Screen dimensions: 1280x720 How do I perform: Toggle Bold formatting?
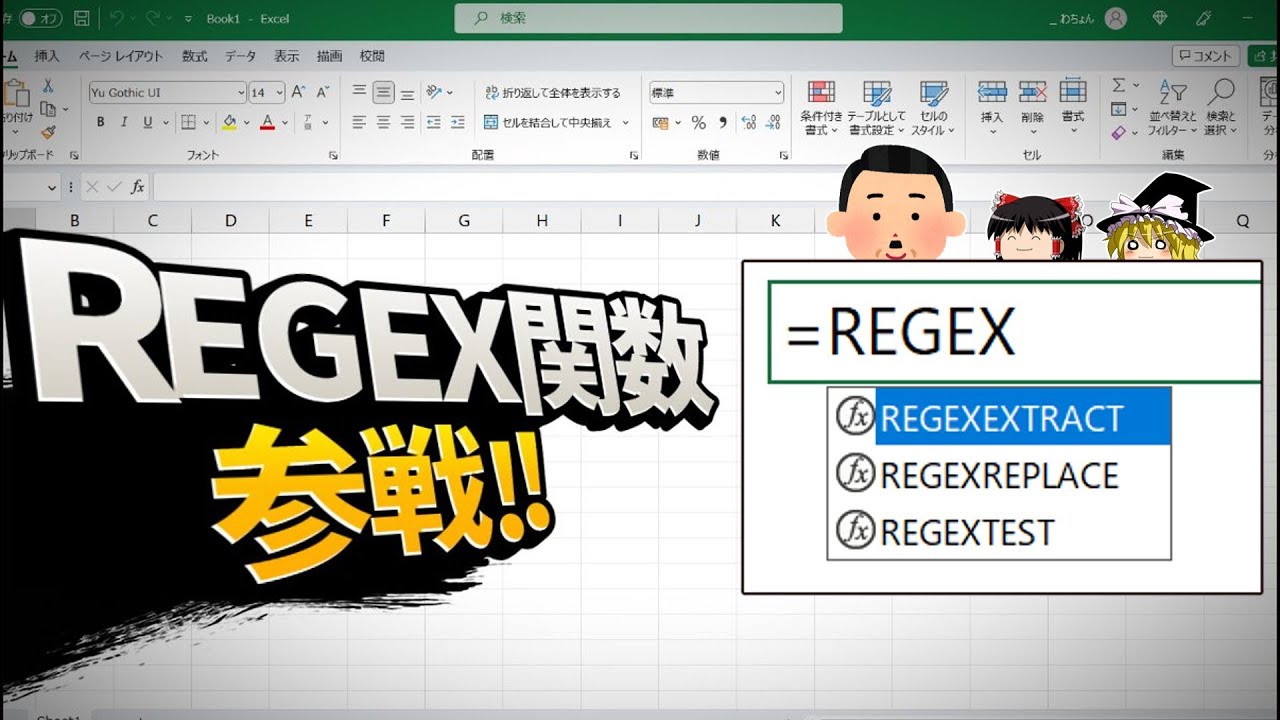[x=100, y=122]
